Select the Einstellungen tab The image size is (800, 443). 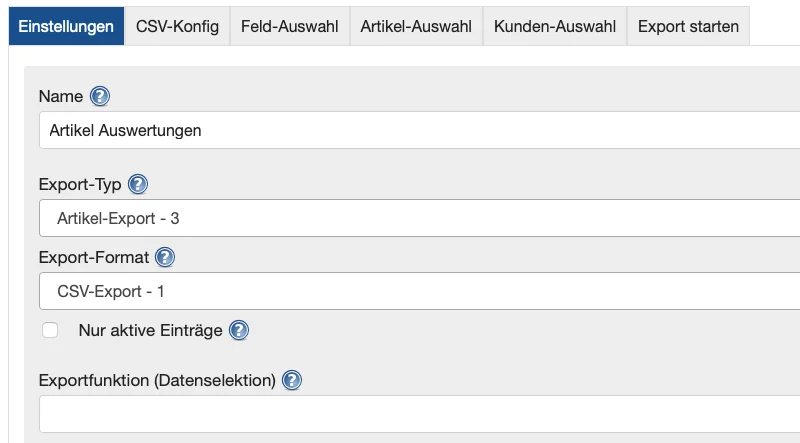(66, 27)
